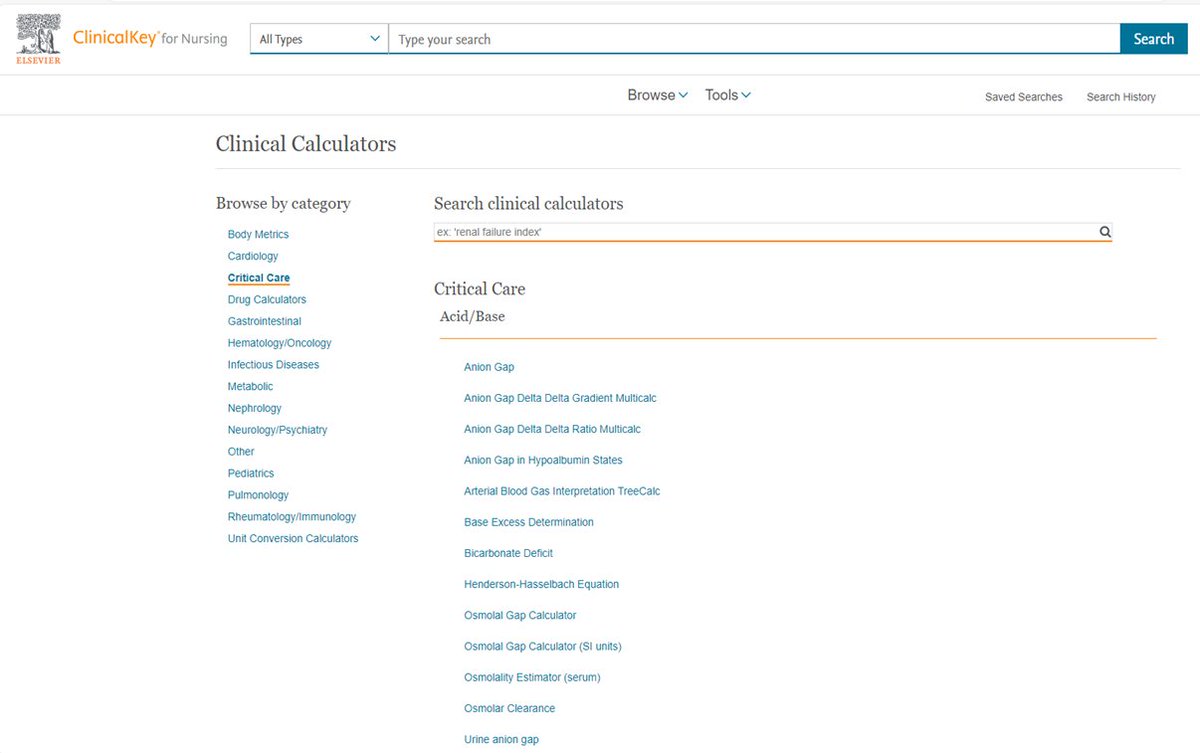Select the Cardiology category

253,256
